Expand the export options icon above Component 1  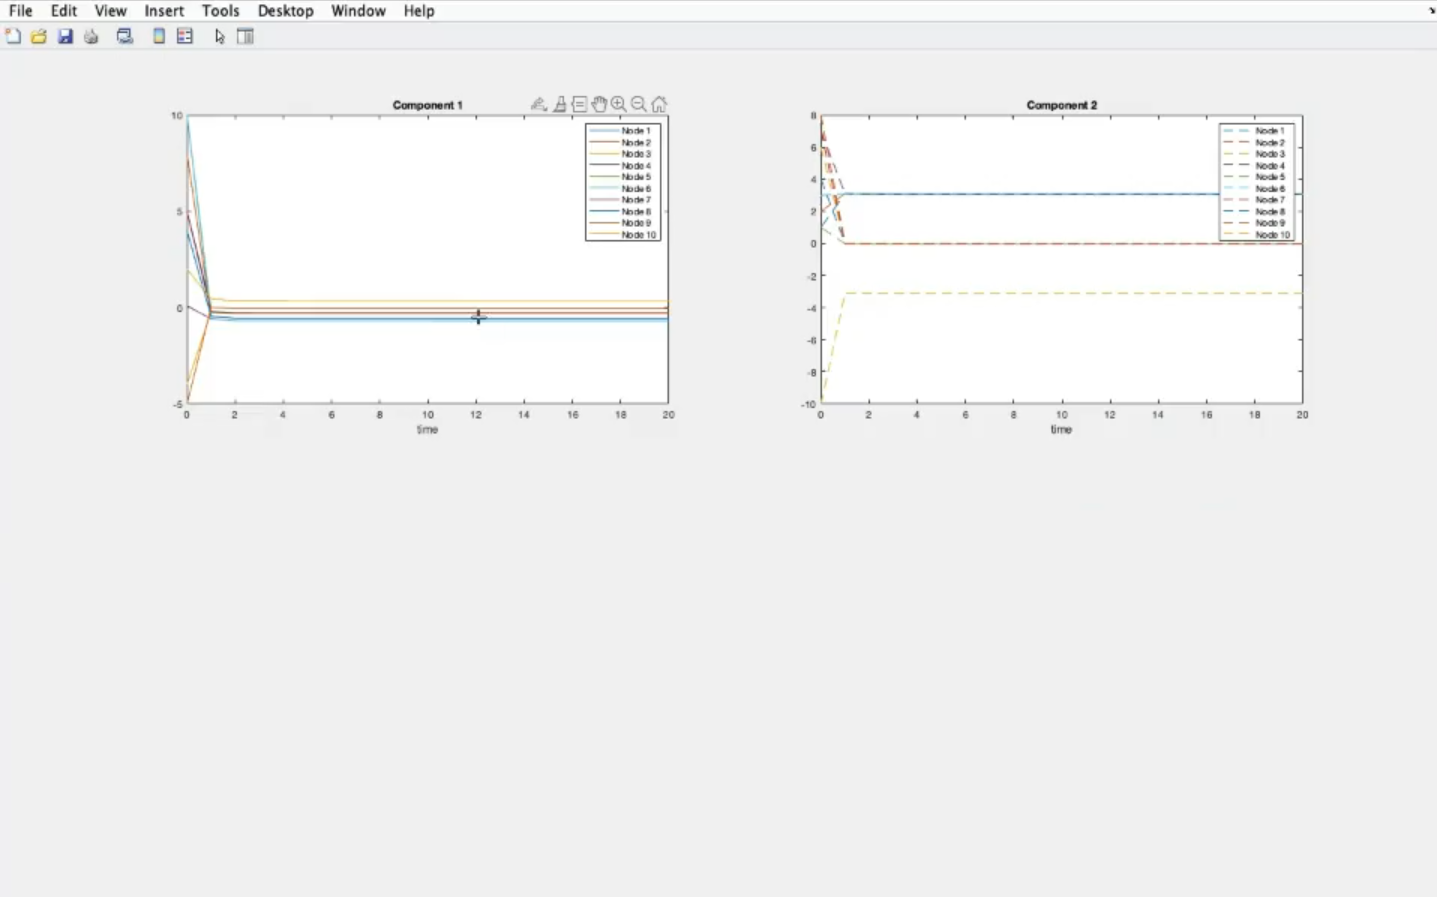pyautogui.click(x=538, y=104)
